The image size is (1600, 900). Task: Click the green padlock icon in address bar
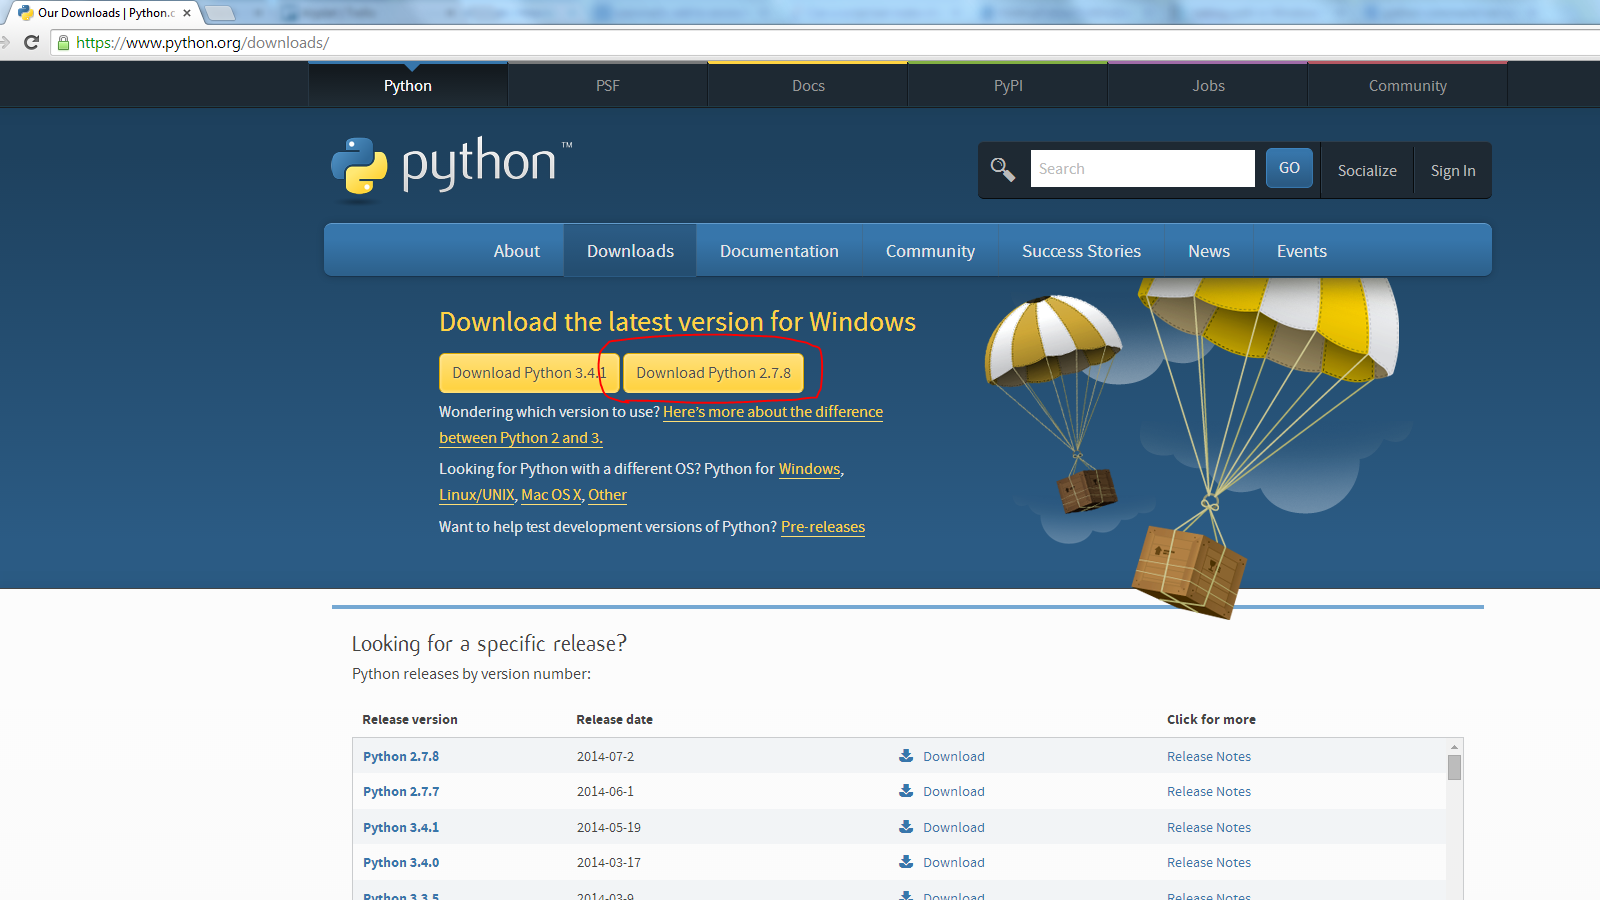(x=64, y=43)
